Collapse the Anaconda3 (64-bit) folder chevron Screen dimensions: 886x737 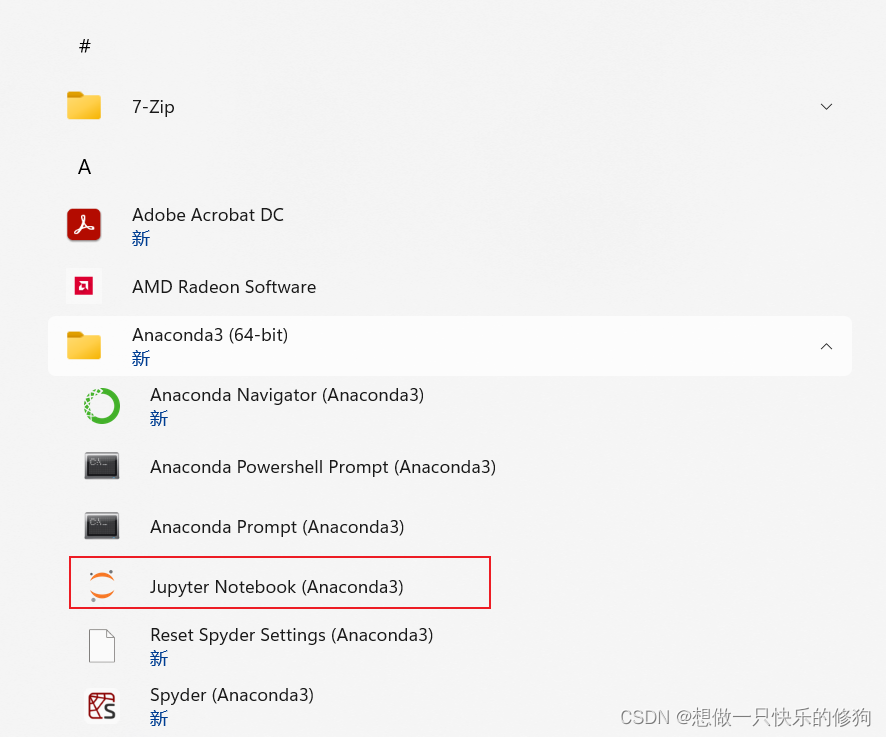(x=826, y=346)
